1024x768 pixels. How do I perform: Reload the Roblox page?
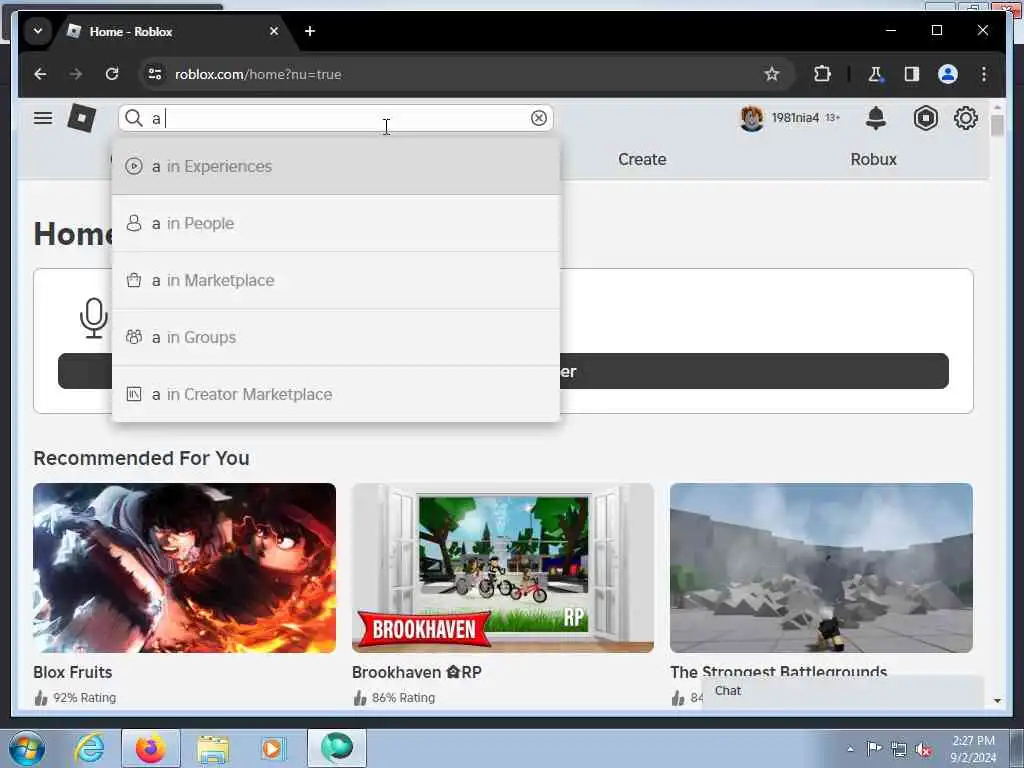112,74
